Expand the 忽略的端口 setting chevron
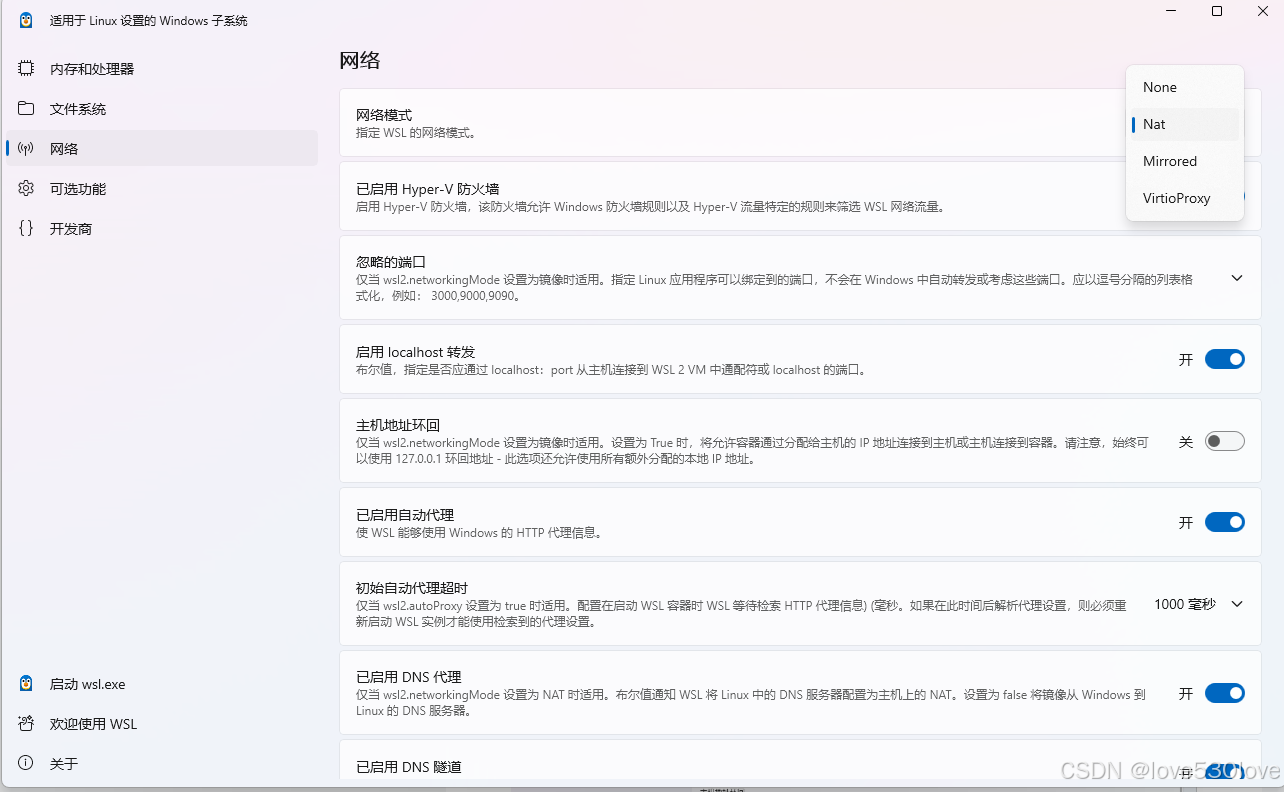The height and width of the screenshot is (792, 1284). point(1237,278)
